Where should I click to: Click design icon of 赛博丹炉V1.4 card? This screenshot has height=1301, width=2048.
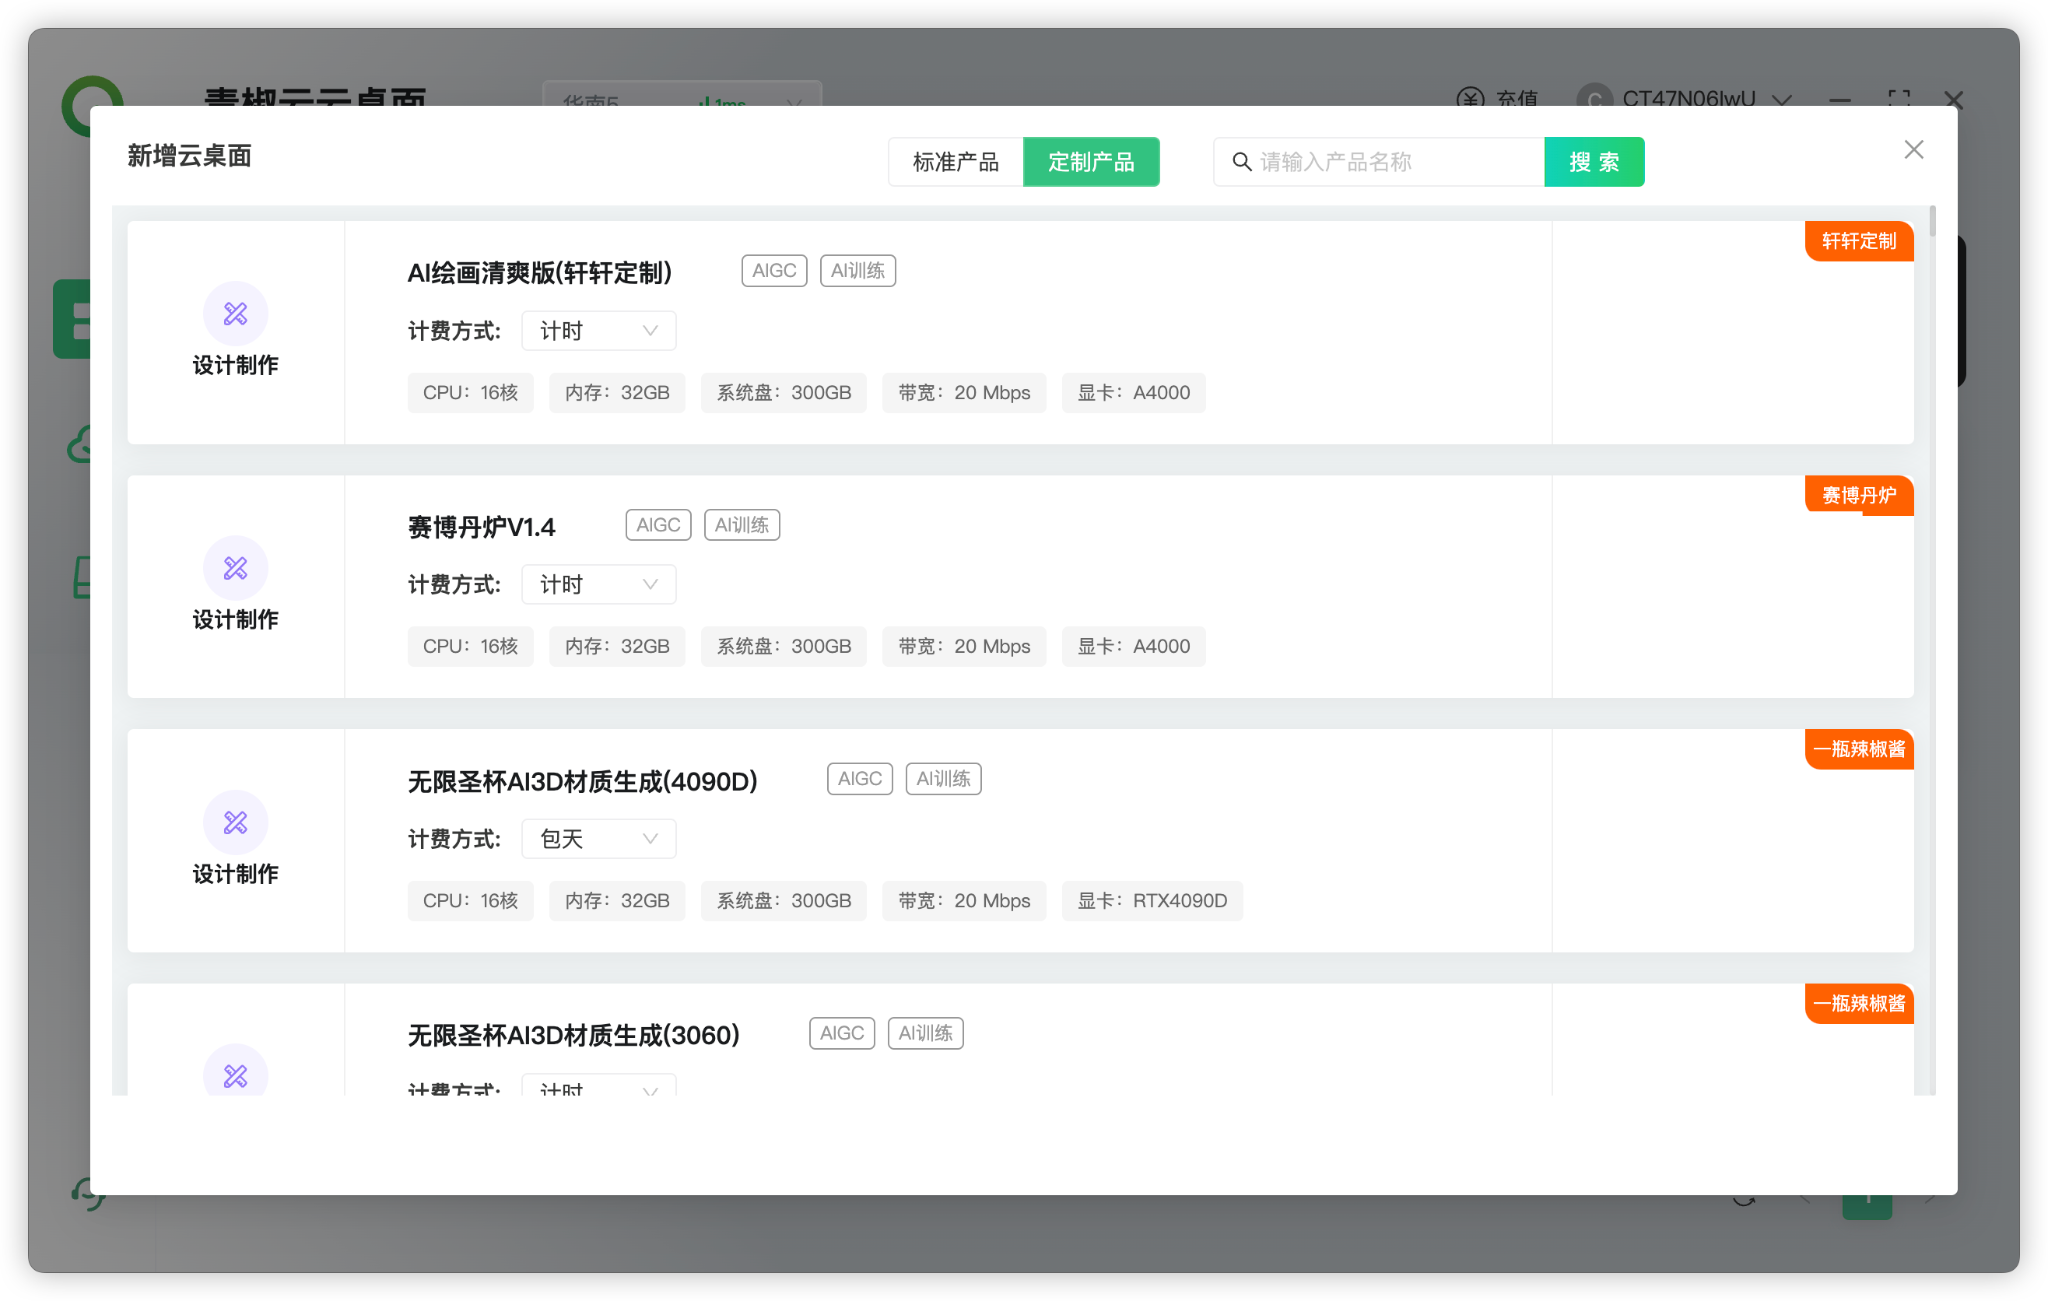[236, 568]
